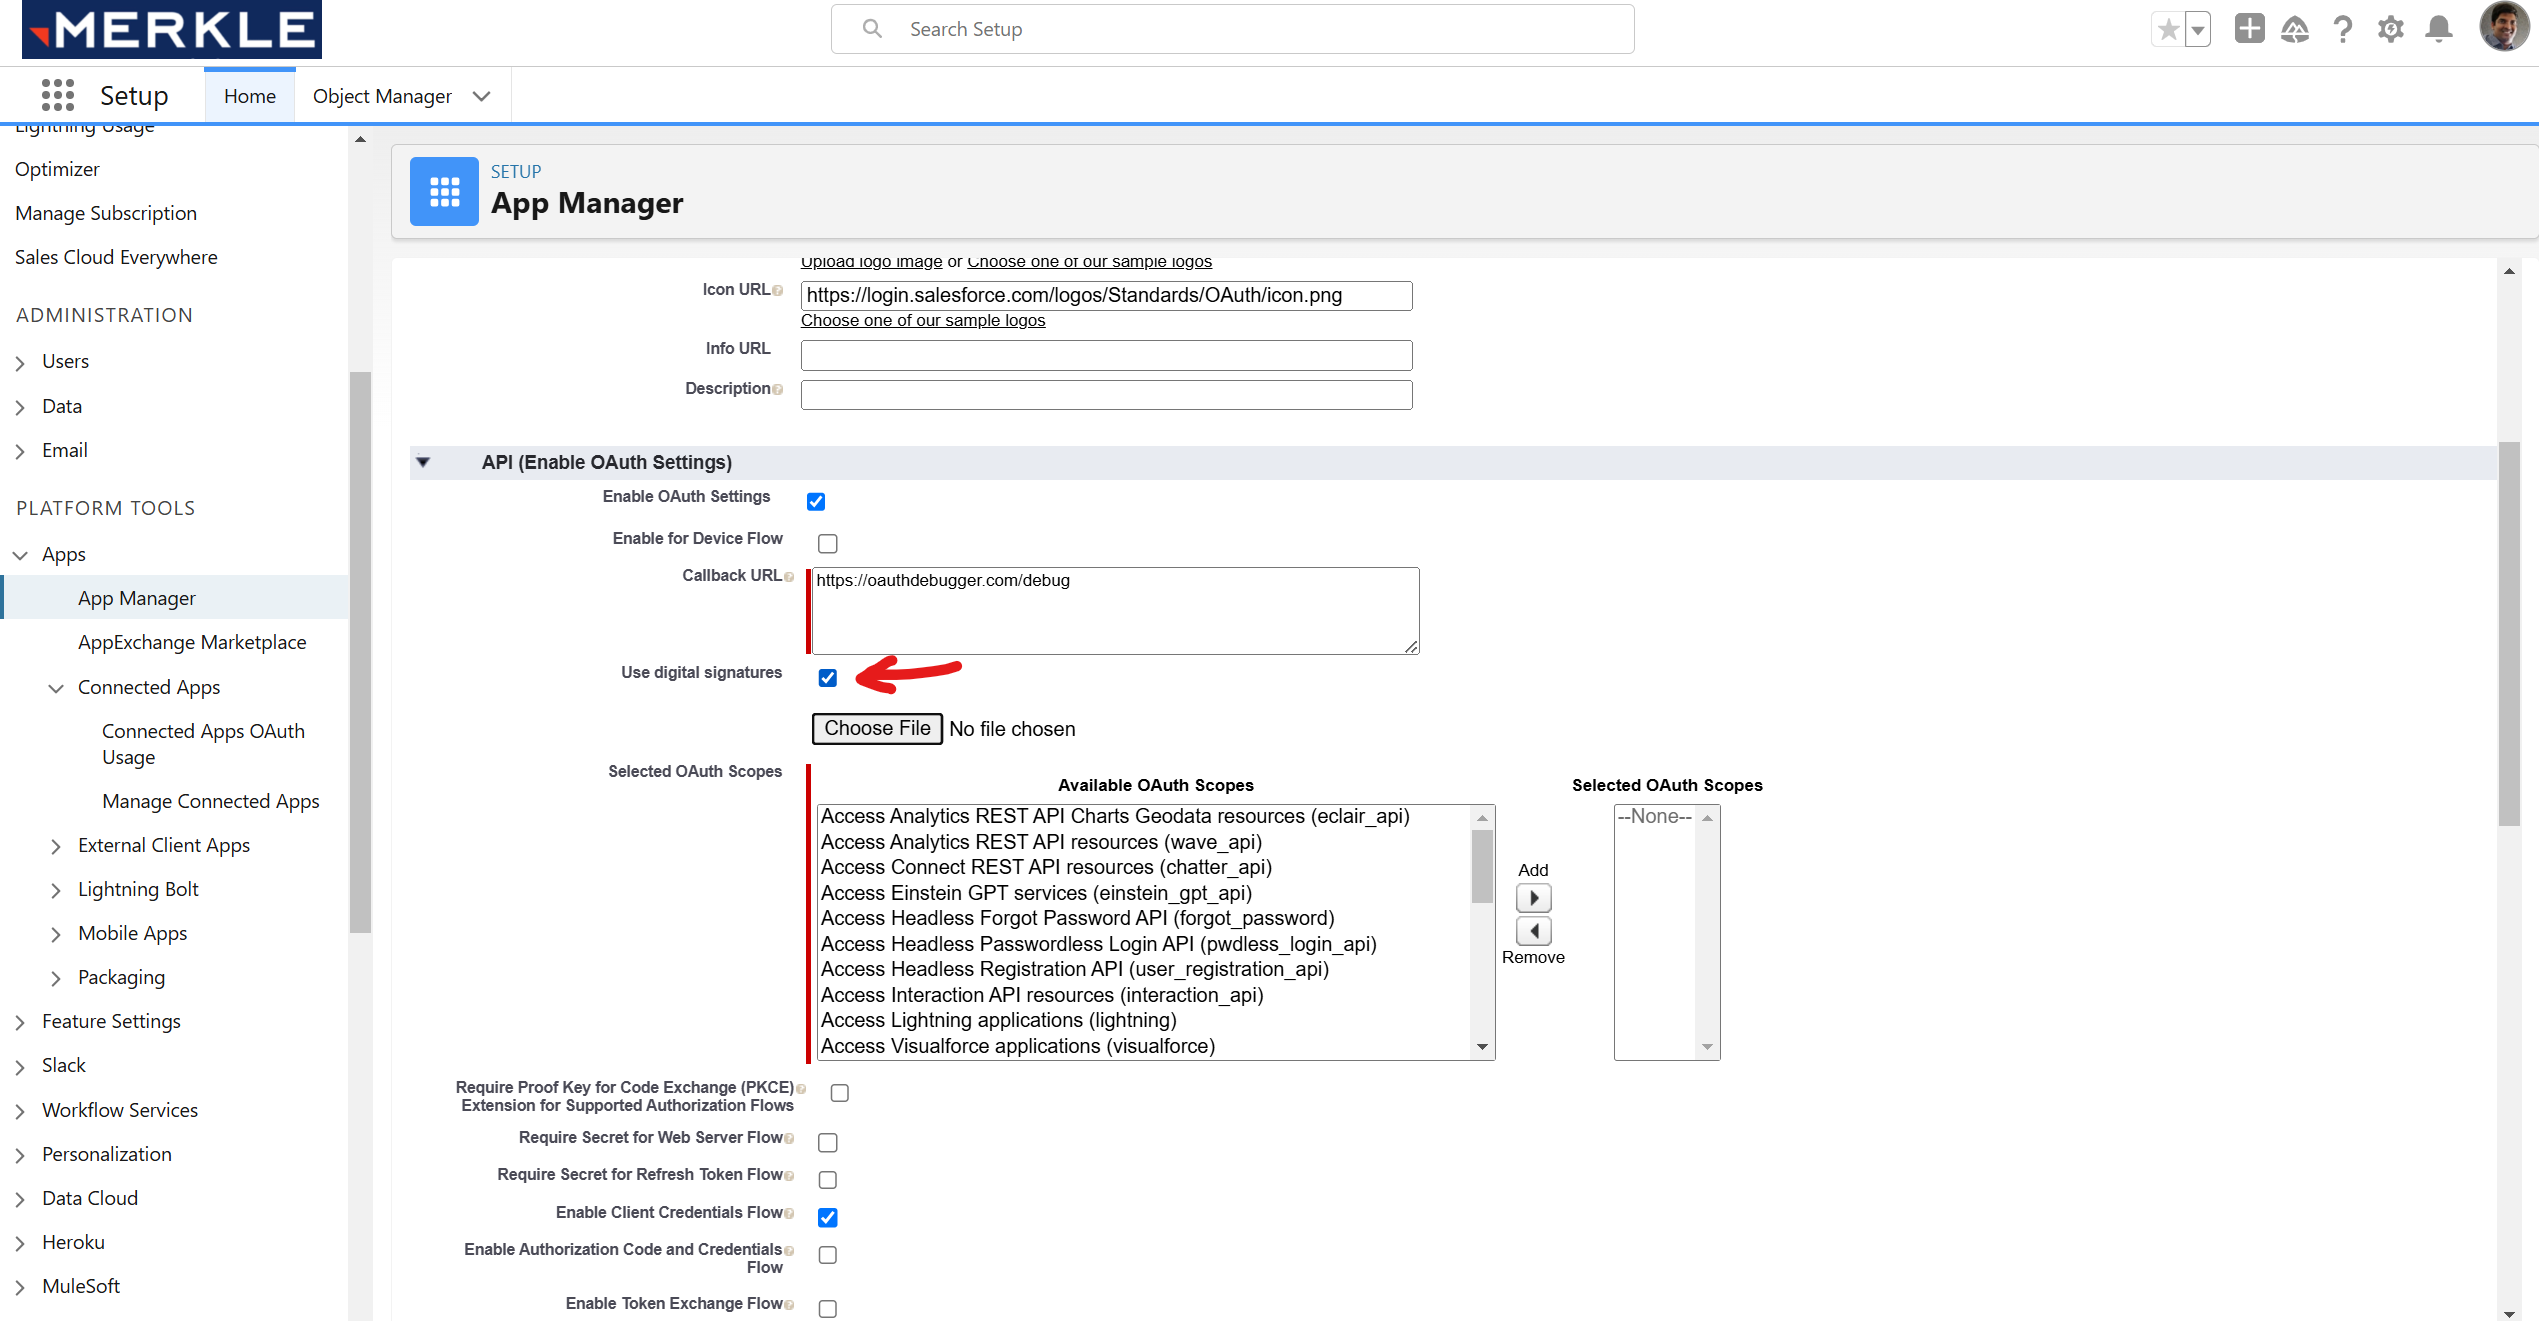Check Require Secret for Refresh Token Flow
The image size is (2539, 1321).
click(828, 1180)
